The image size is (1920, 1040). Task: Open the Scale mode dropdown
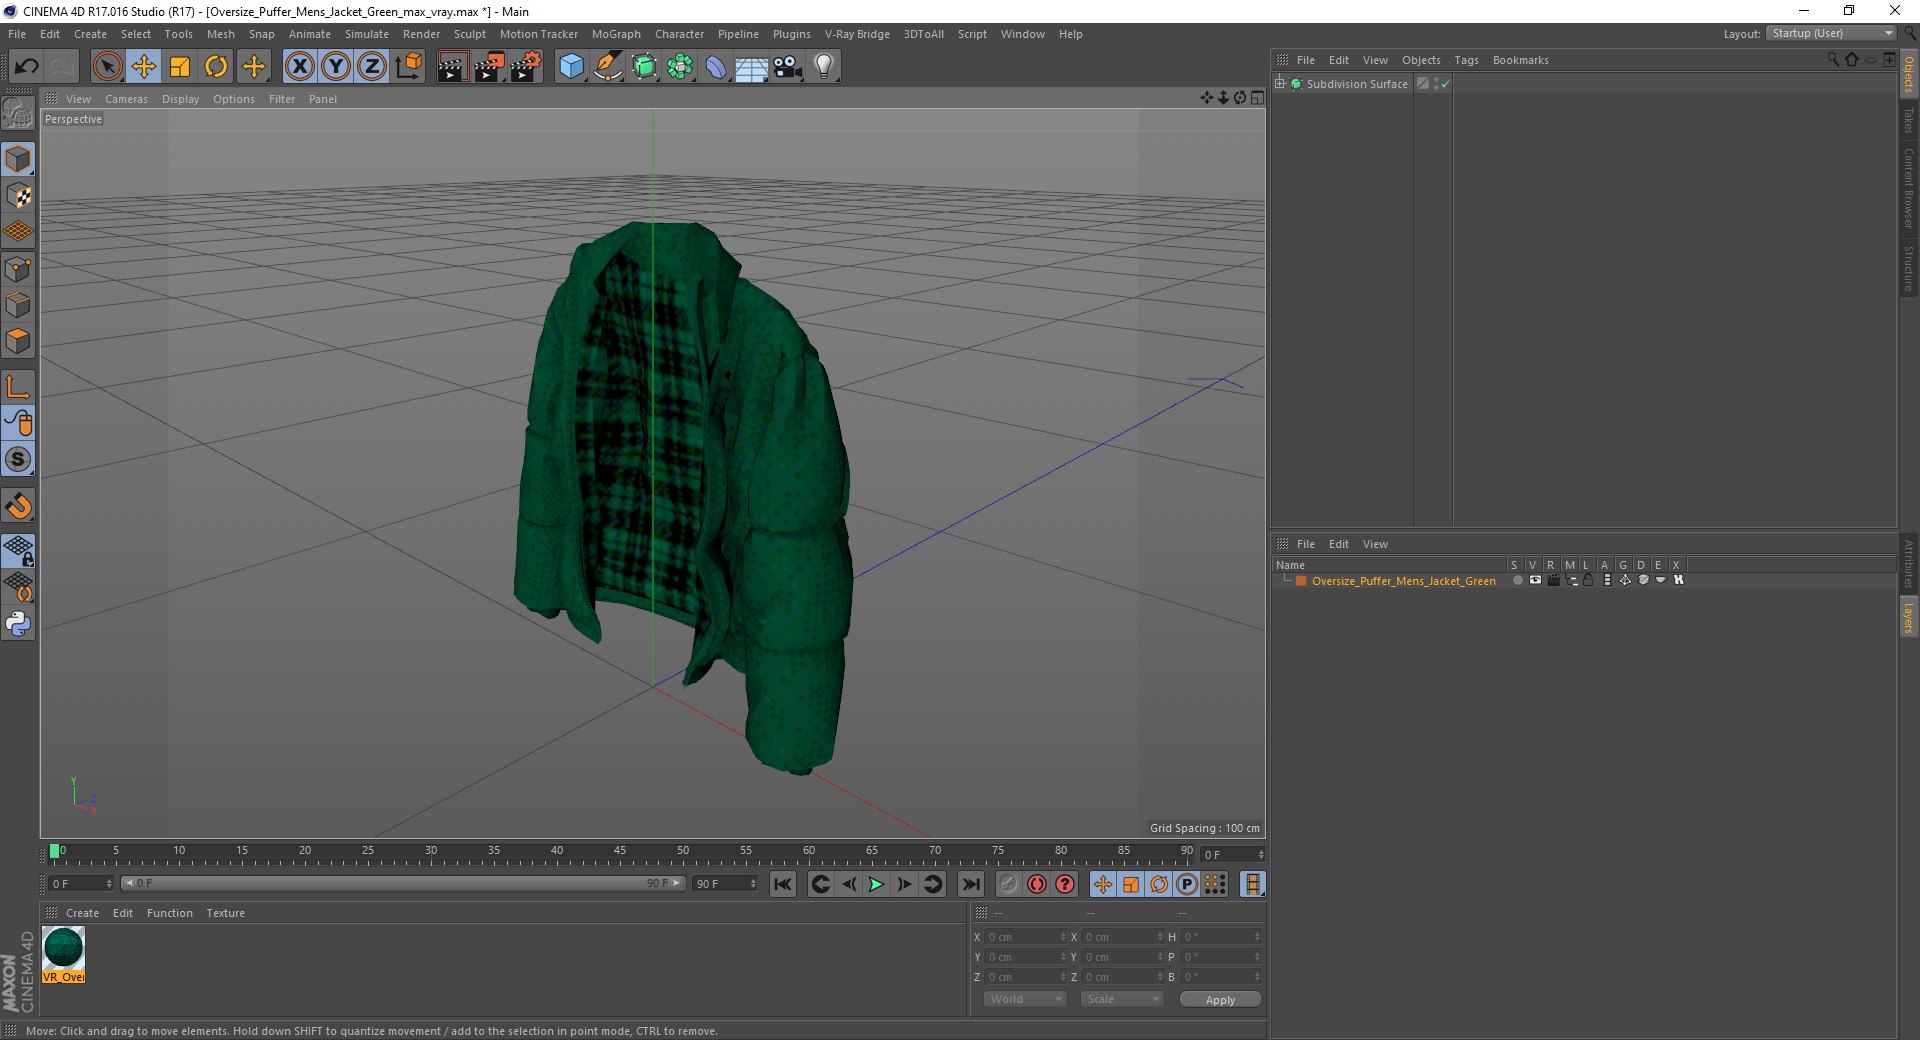coord(1121,999)
